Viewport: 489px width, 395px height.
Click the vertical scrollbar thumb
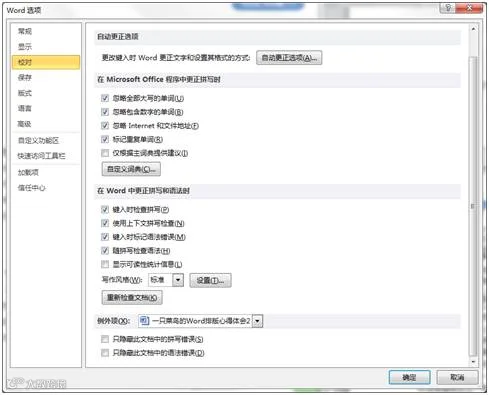pos(473,206)
